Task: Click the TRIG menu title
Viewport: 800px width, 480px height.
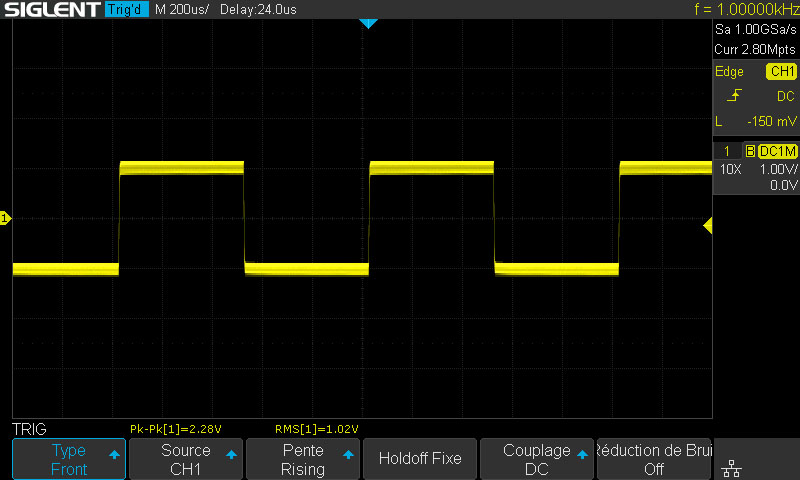Action: (x=29, y=429)
